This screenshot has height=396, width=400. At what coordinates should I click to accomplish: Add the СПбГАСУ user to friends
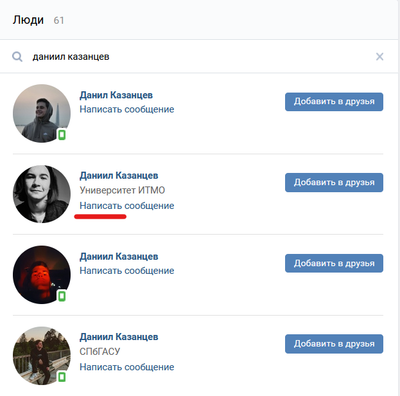(334, 344)
